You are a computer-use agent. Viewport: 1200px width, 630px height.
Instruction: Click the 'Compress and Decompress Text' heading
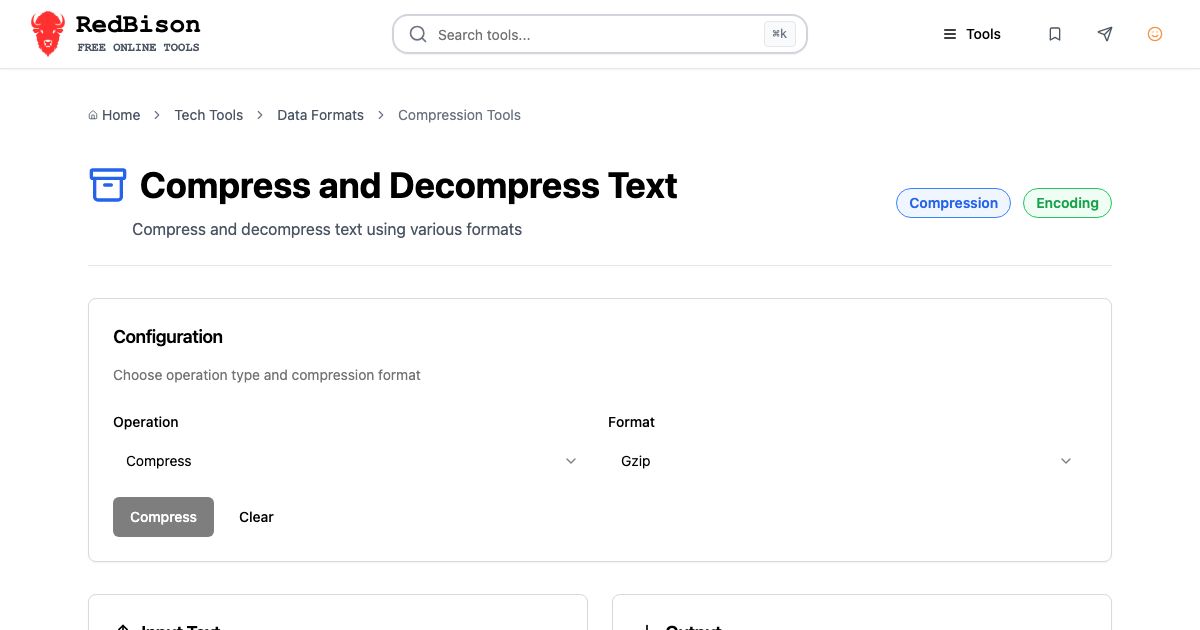pyautogui.click(x=408, y=186)
